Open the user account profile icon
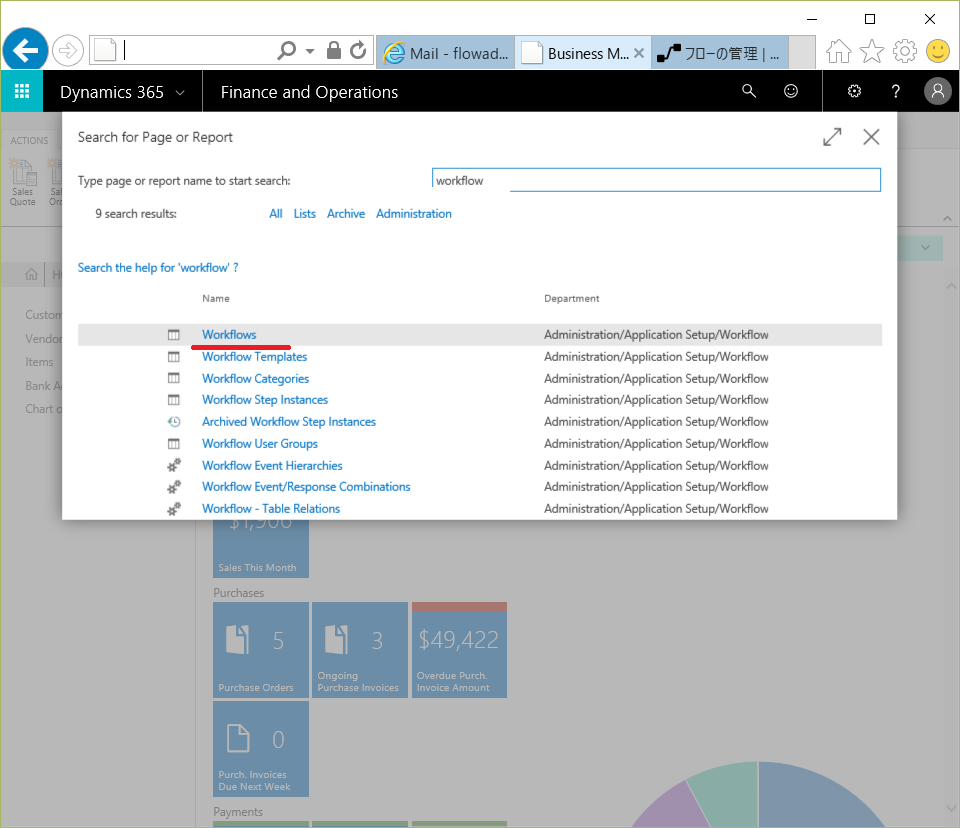 (937, 91)
